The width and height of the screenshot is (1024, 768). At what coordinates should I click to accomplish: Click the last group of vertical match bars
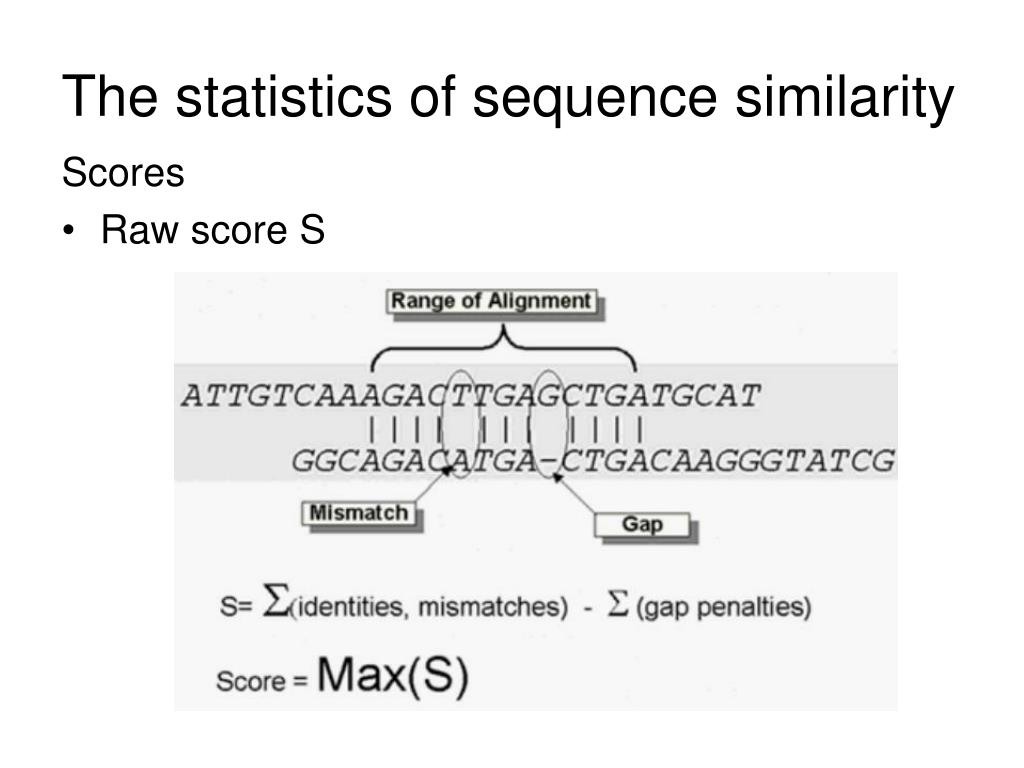point(607,430)
